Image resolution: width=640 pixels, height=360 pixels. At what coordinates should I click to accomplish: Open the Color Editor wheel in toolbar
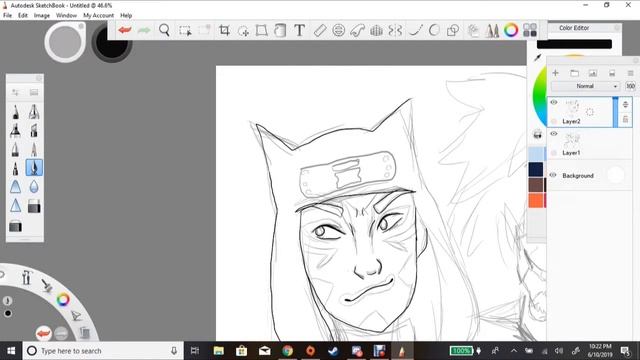(x=511, y=30)
